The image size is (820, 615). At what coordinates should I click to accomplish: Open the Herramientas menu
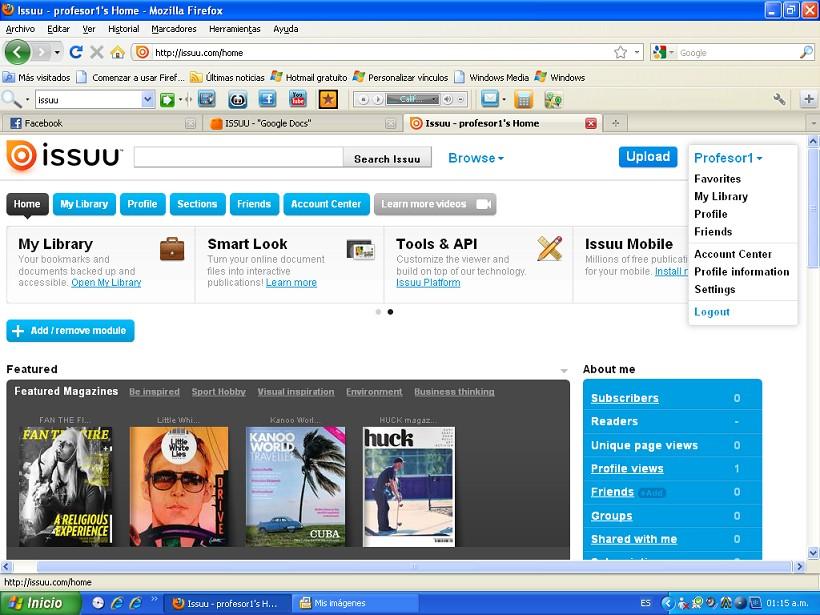click(234, 29)
